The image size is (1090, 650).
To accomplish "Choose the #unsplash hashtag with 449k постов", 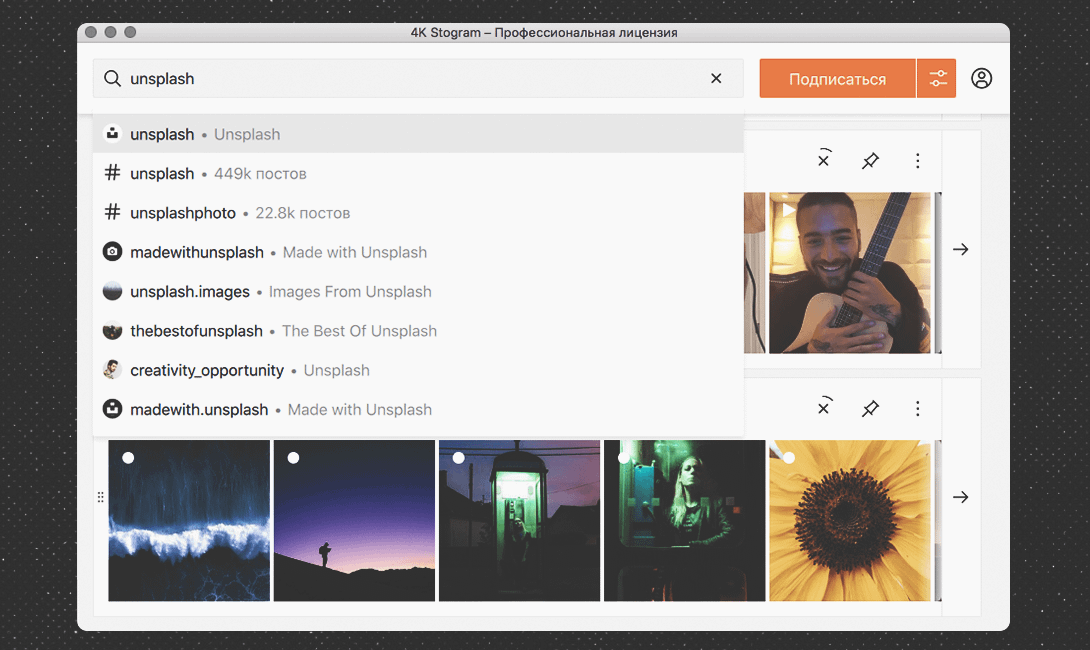I will click(x=418, y=173).
